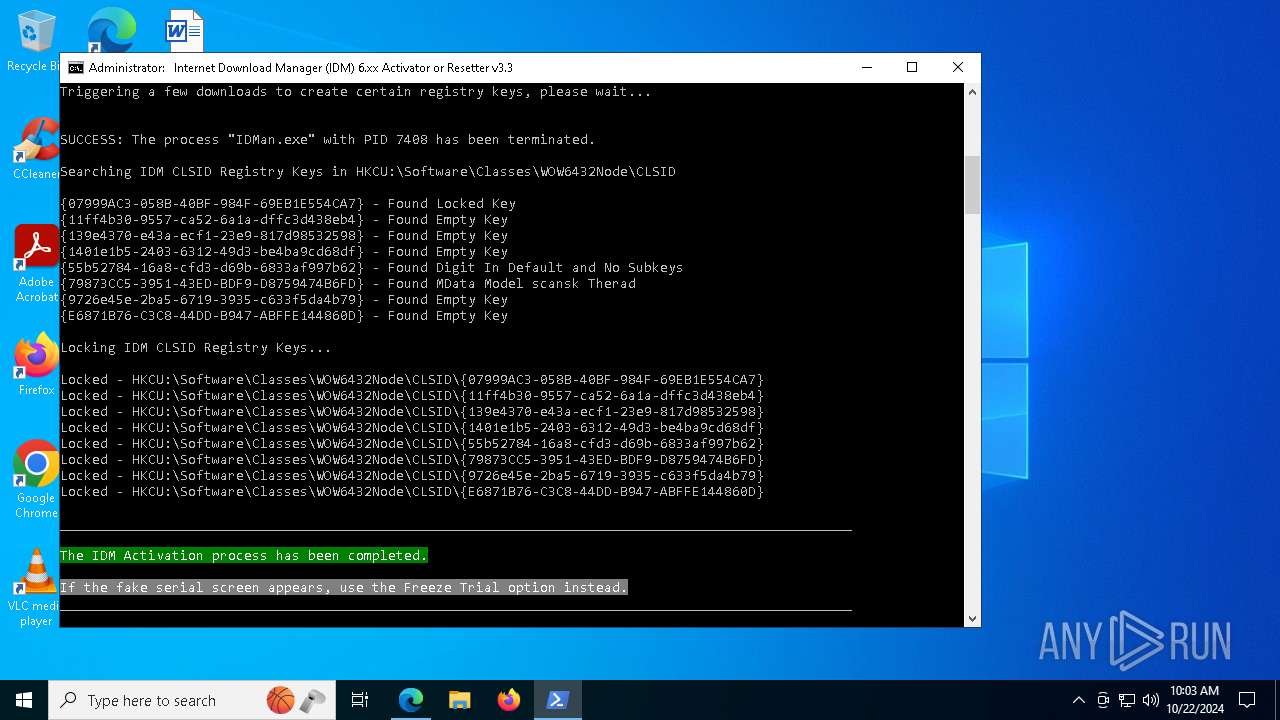This screenshot has height=720, width=1280.
Task: Click the Locked line ending in ABFFE144860D}
Action: pos(412,492)
